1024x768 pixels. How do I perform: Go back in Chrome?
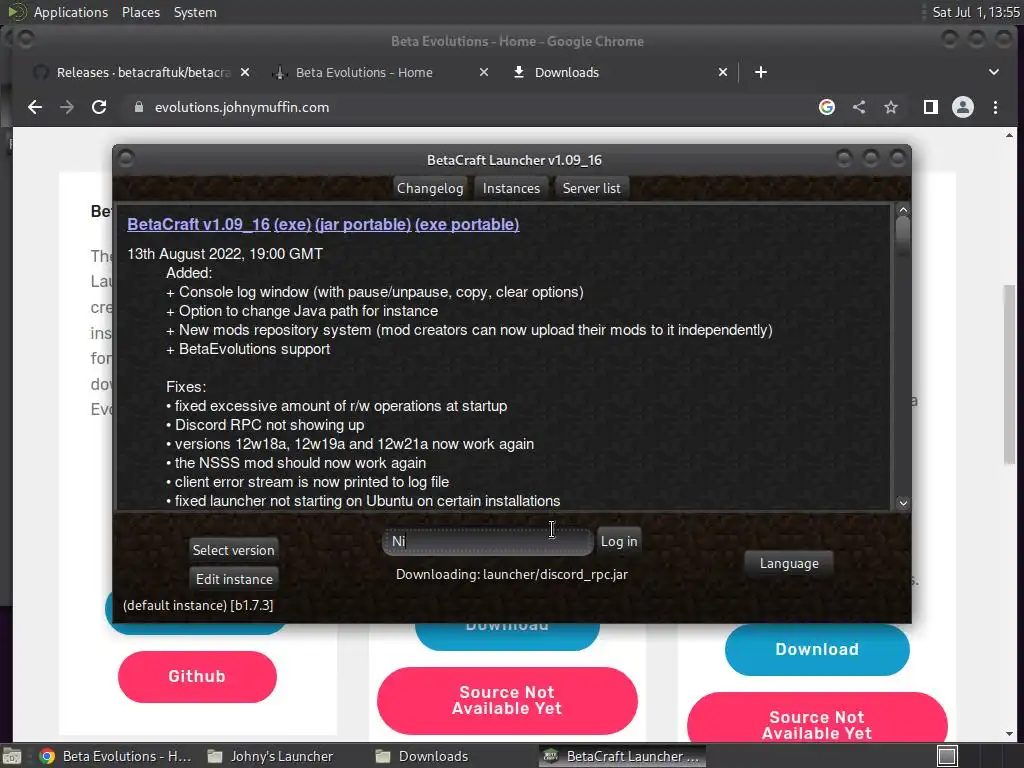tap(35, 107)
